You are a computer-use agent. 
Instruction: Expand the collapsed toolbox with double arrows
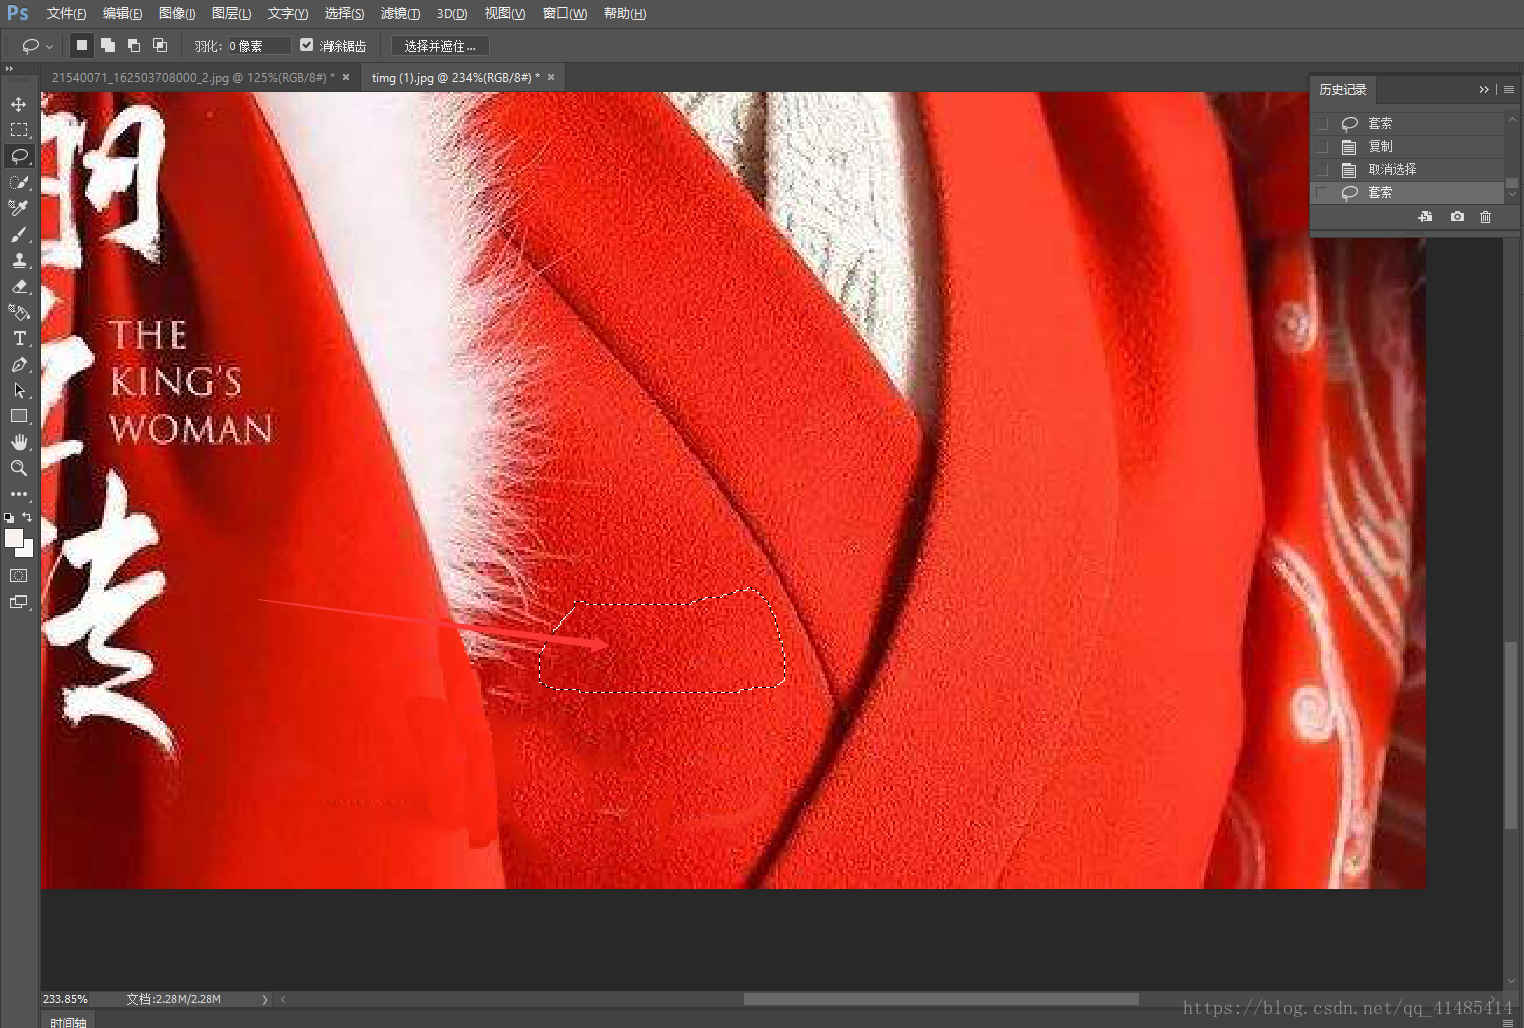[x=9, y=69]
